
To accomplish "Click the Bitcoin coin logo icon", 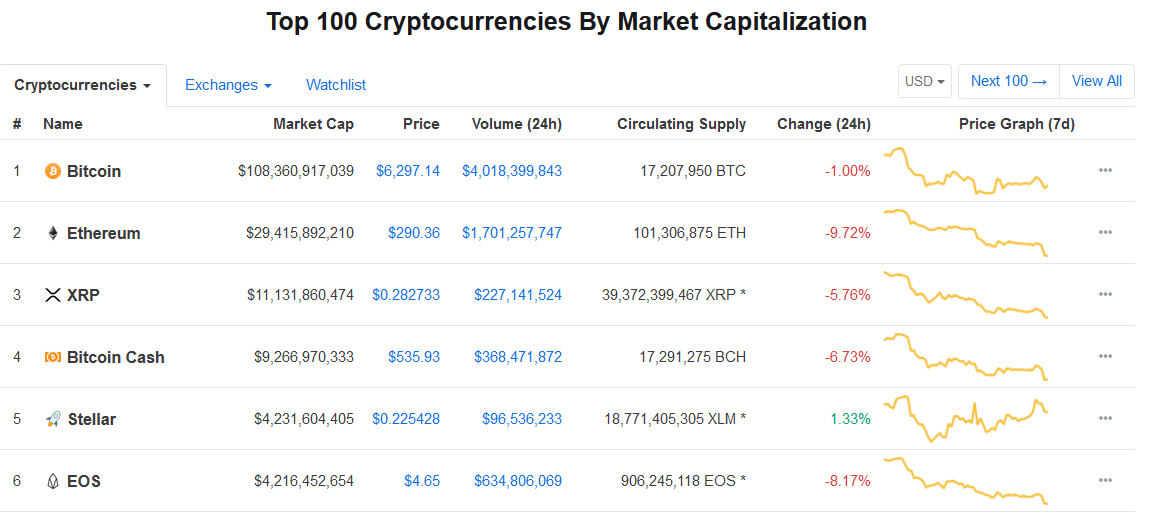I will (53, 171).
